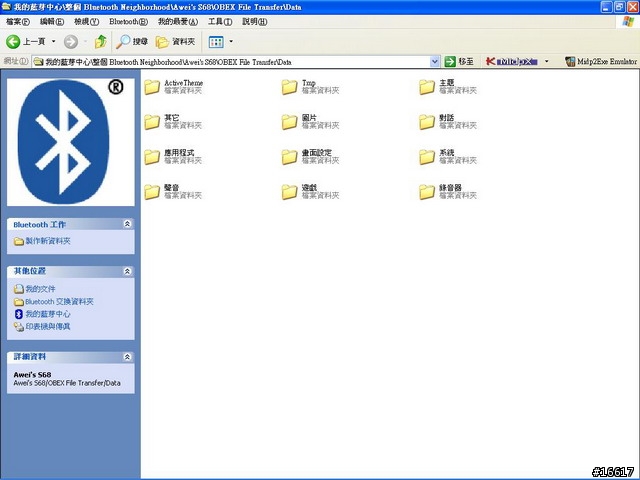Image resolution: width=640 pixels, height=480 pixels.
Task: Click 製作新資料夾 link
Action: [42, 241]
